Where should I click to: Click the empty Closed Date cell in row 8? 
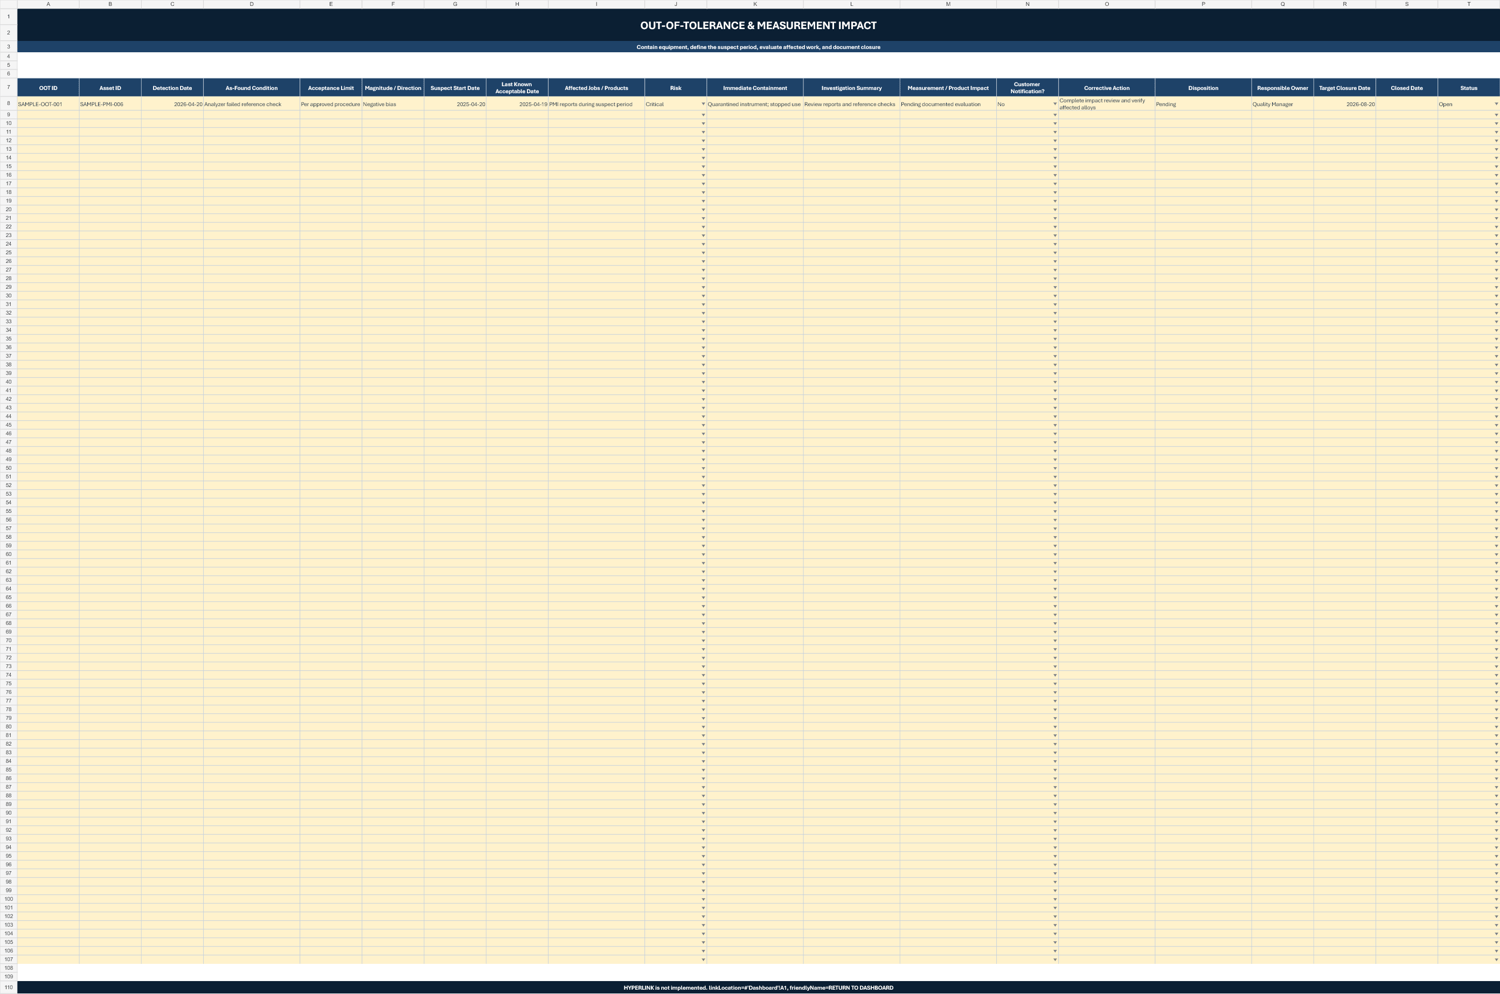pyautogui.click(x=1406, y=104)
